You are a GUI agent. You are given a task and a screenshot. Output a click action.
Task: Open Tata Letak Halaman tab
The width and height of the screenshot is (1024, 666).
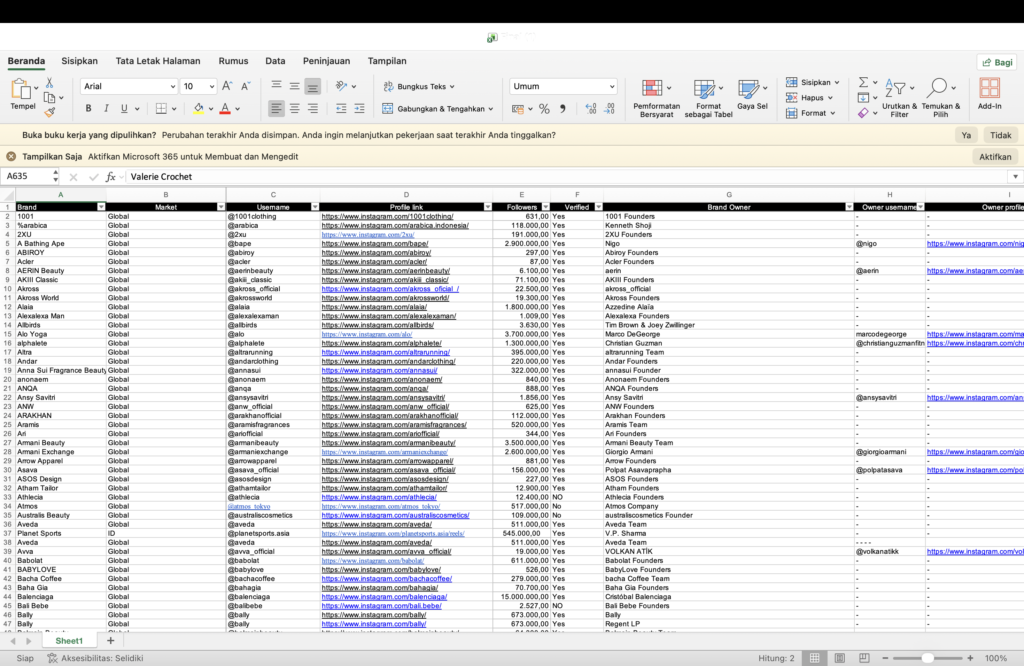(158, 61)
